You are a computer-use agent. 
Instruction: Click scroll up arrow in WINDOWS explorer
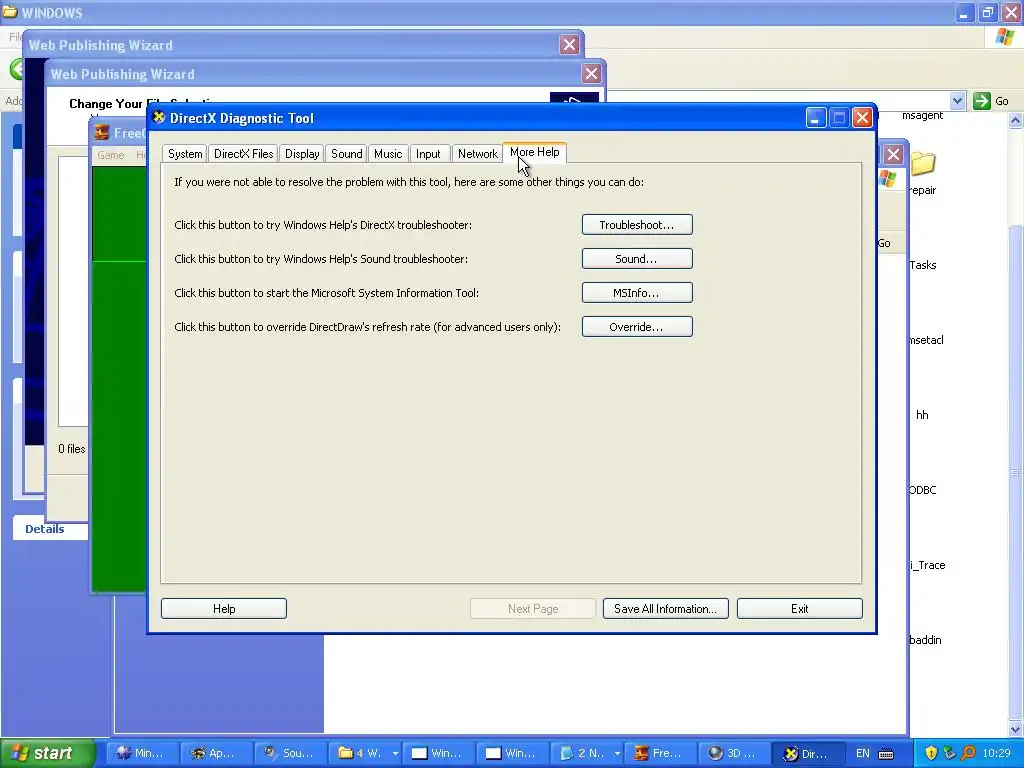tap(1016, 120)
